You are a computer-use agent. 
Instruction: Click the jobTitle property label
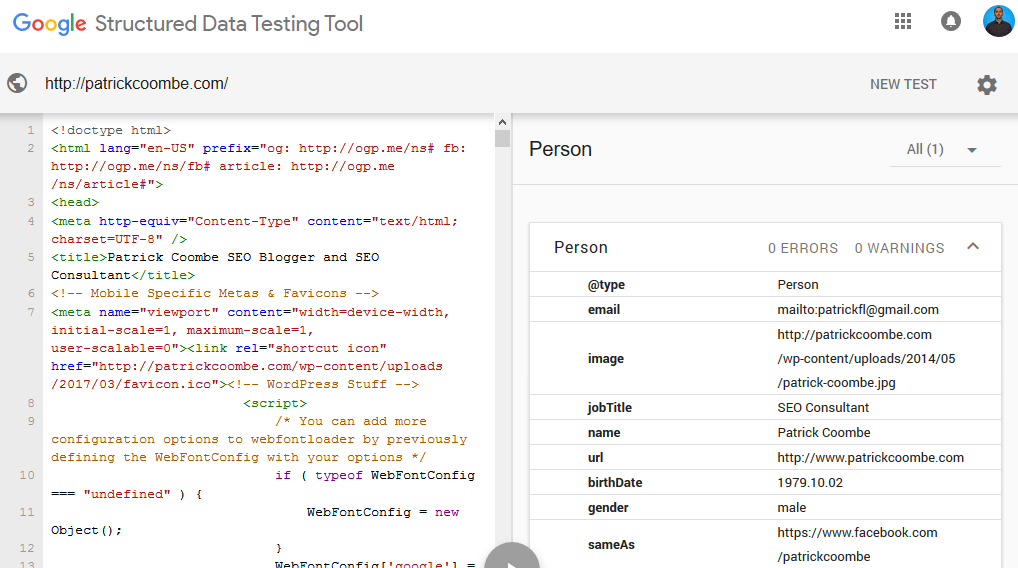[x=610, y=408]
